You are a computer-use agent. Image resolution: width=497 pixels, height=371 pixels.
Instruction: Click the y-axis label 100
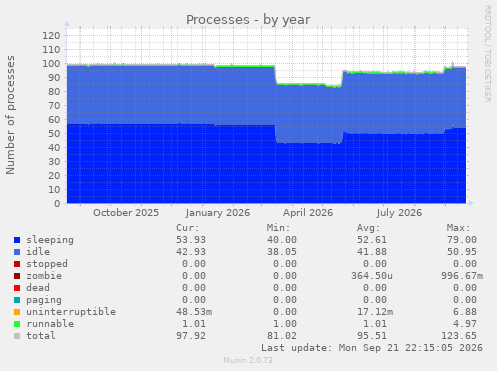click(x=51, y=64)
